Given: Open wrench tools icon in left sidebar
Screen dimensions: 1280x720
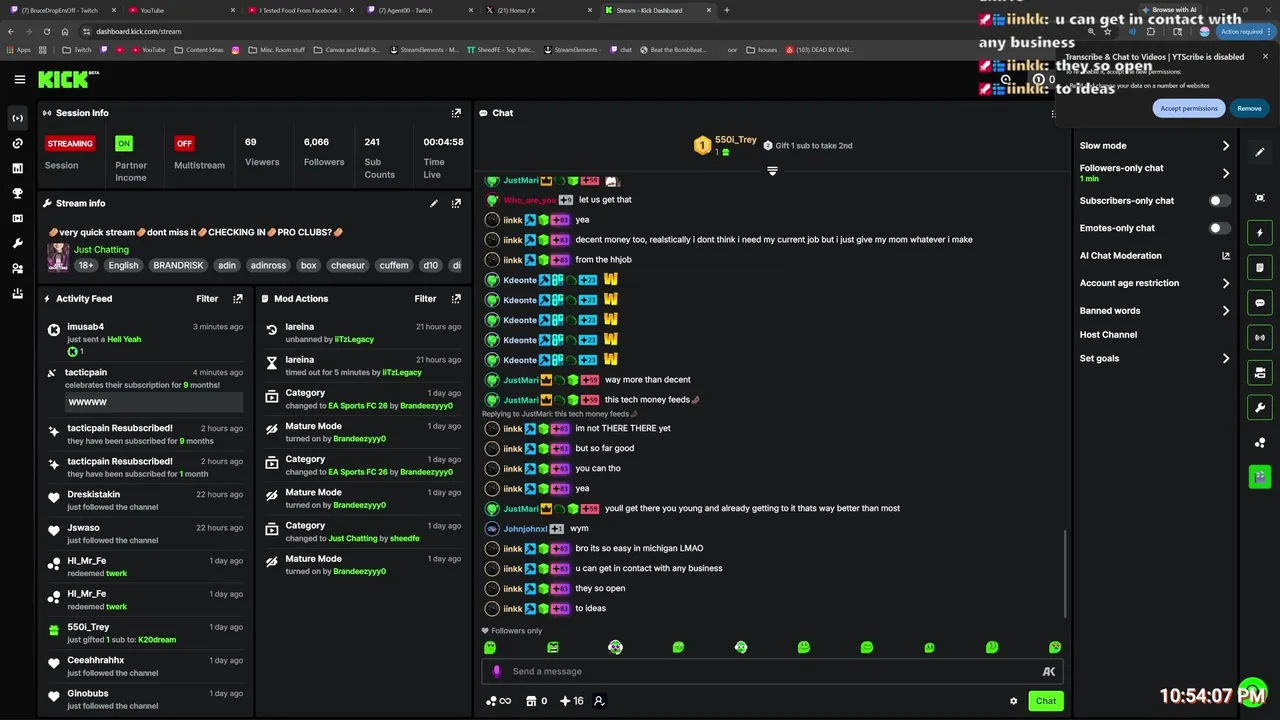Looking at the screenshot, I should [18, 243].
